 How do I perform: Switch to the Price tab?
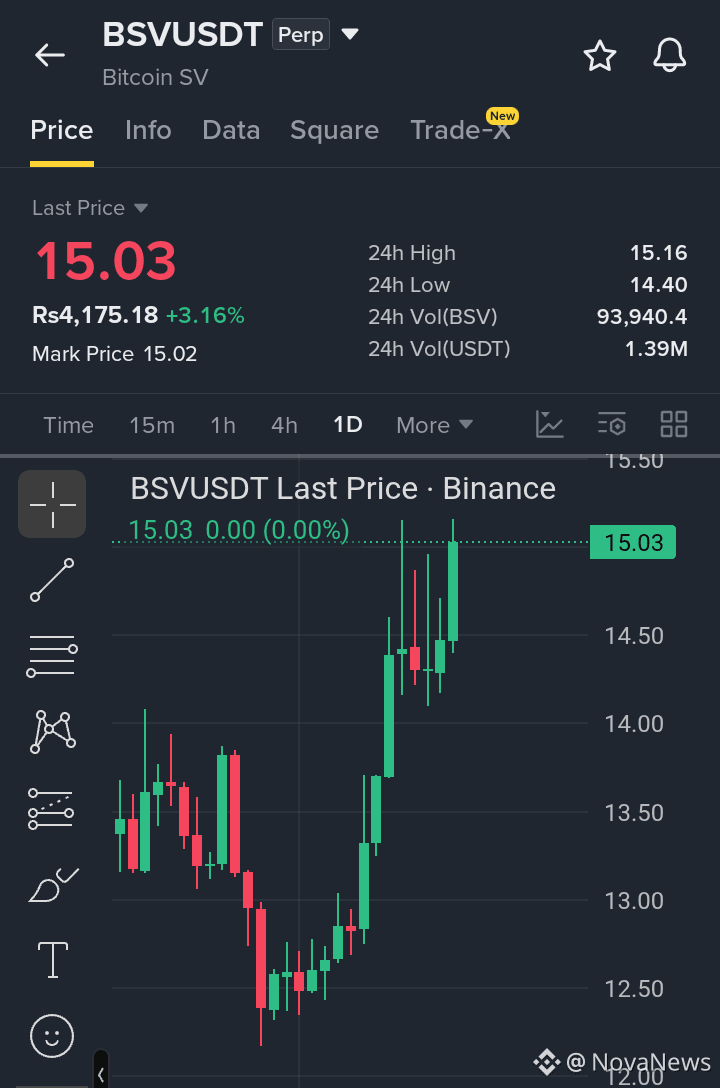click(62, 130)
